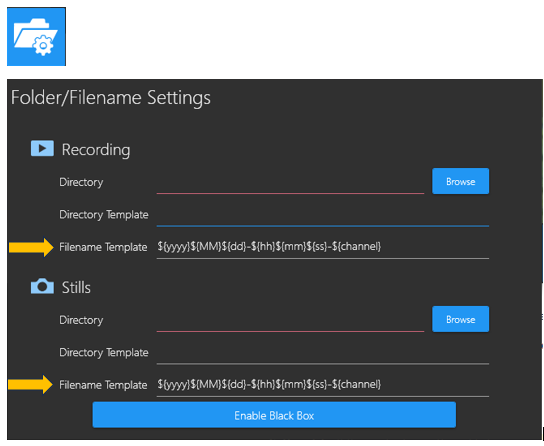
Task: Click the yellow arrow beside Stills Filename Template
Action: click(x=31, y=384)
